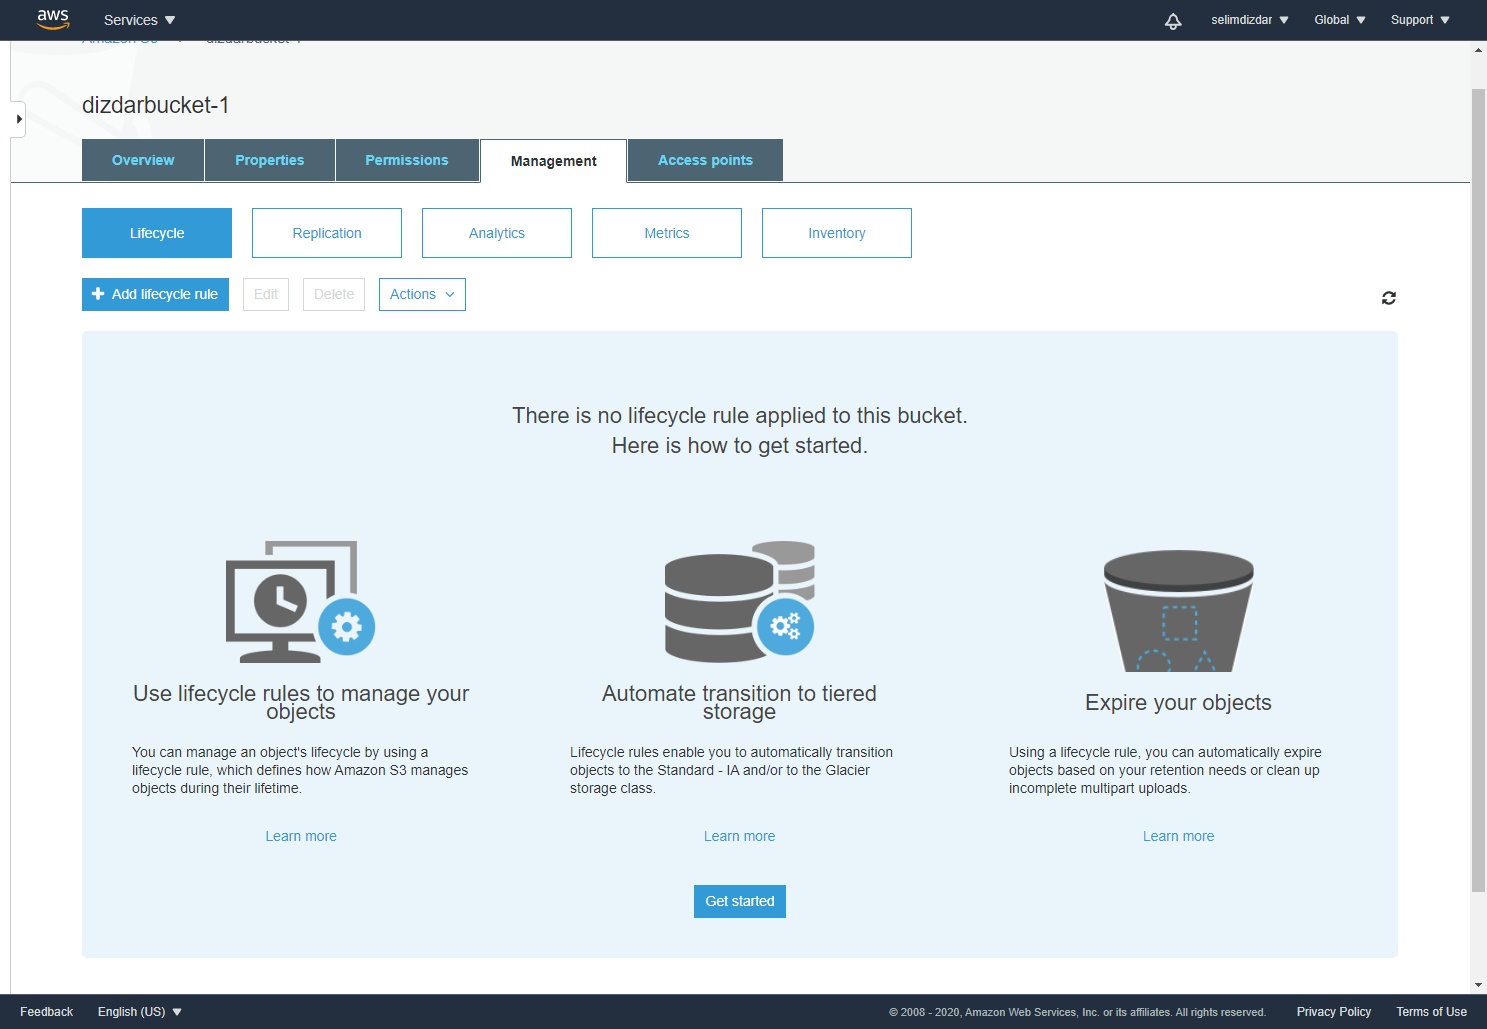Open Learn more under Expire your objects

click(1179, 836)
